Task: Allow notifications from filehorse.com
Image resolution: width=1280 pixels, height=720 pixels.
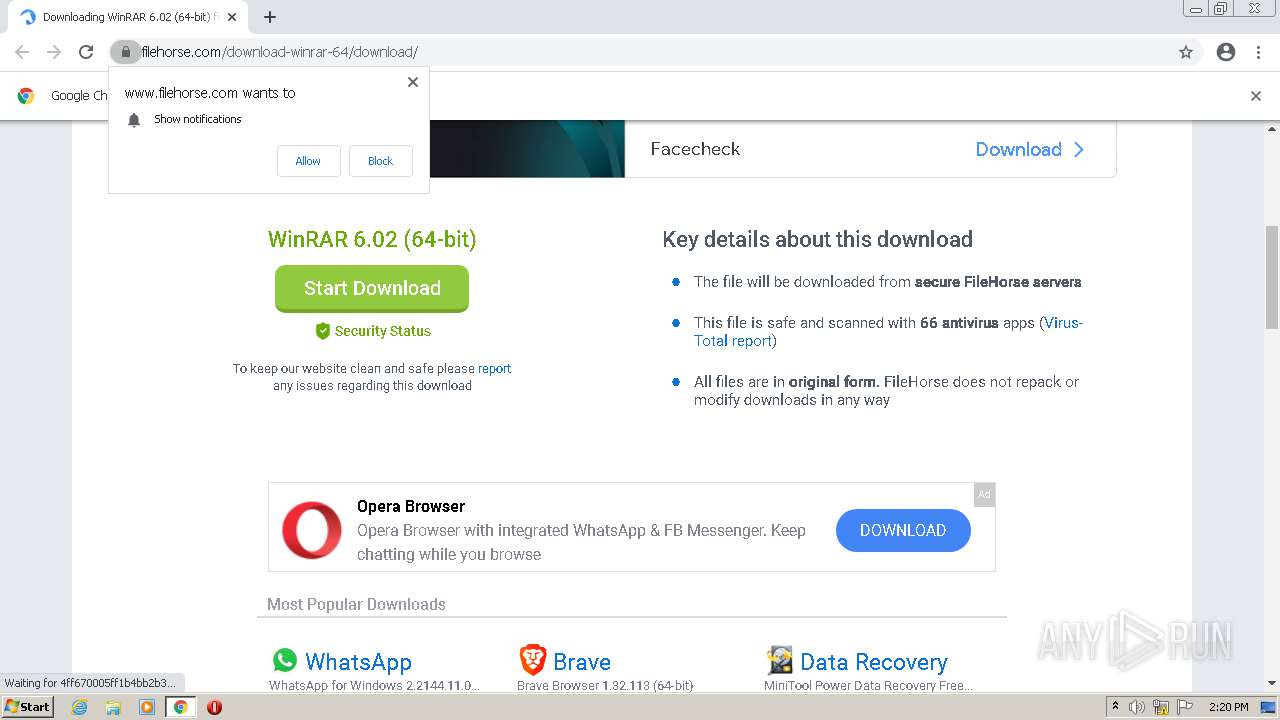Action: pos(308,161)
